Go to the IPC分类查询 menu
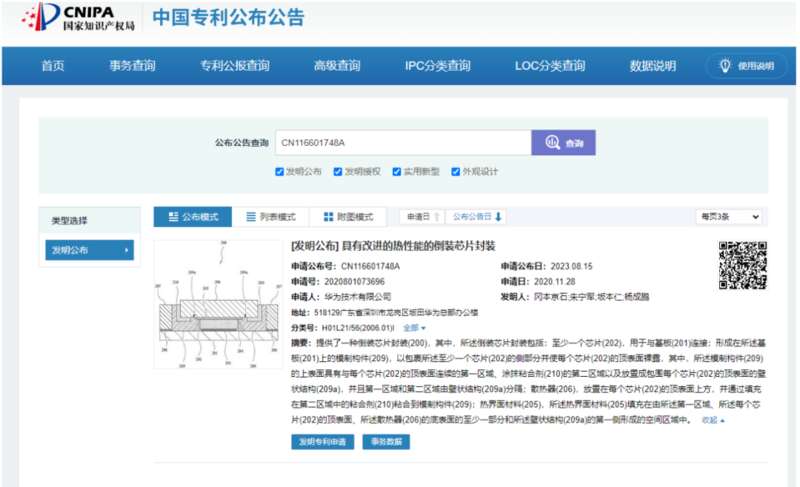The width and height of the screenshot is (800, 487). click(437, 66)
